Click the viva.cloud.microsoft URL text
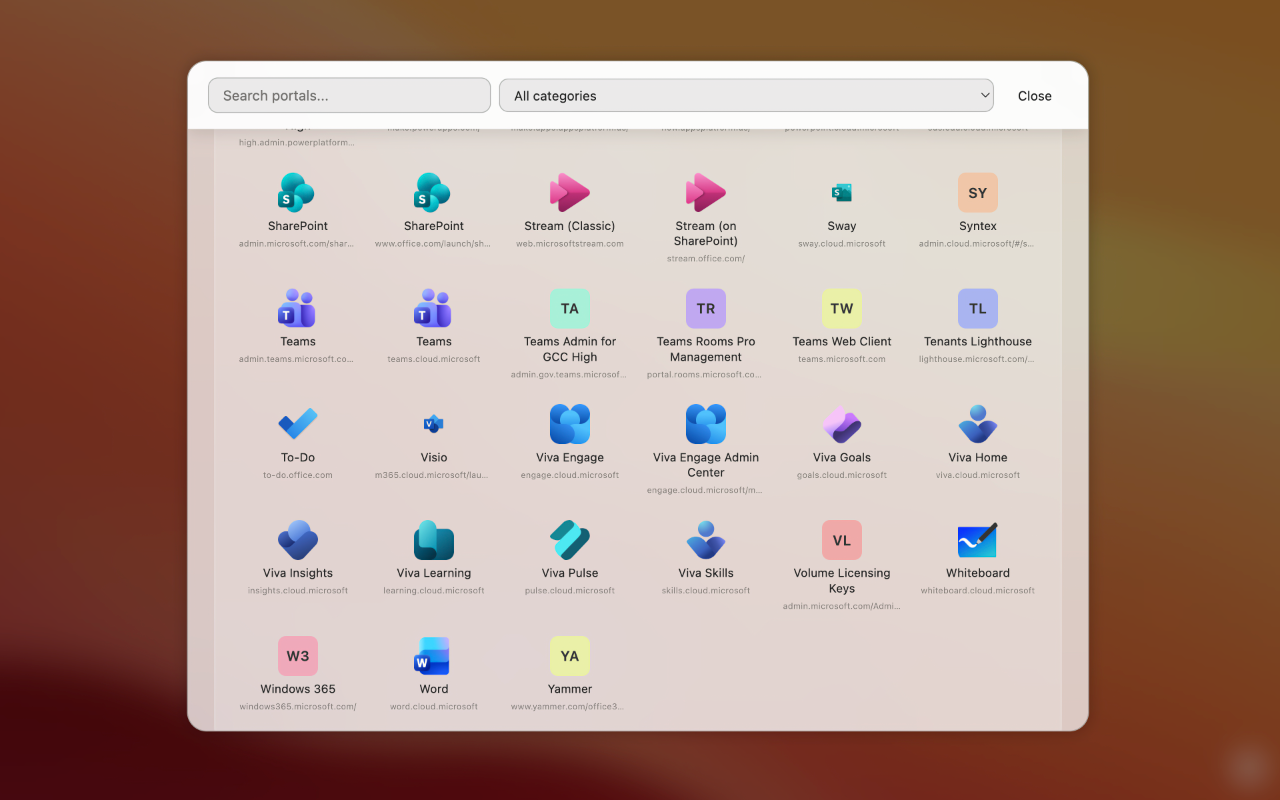1280x800 pixels. click(978, 475)
